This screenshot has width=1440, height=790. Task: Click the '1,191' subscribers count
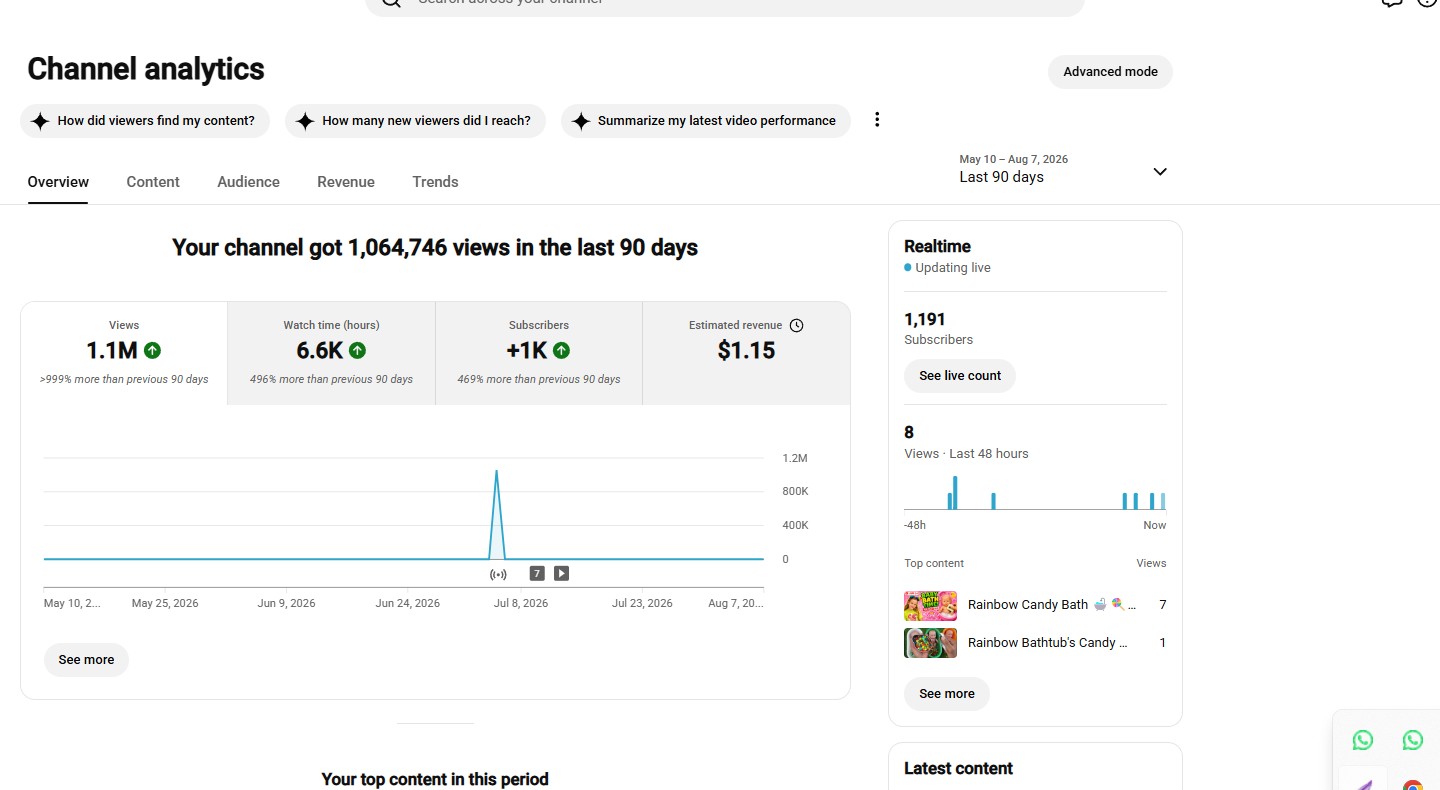coord(925,320)
